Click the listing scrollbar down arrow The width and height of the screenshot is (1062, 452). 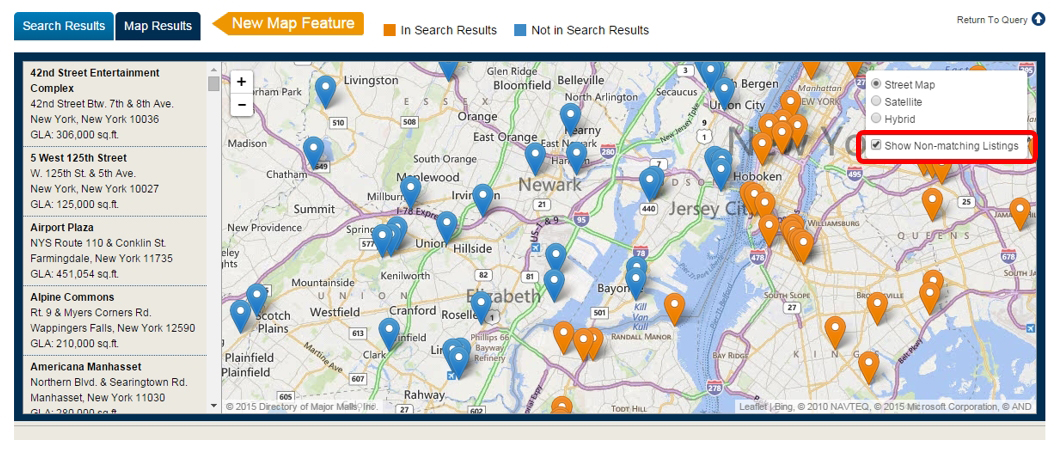pyautogui.click(x=213, y=404)
